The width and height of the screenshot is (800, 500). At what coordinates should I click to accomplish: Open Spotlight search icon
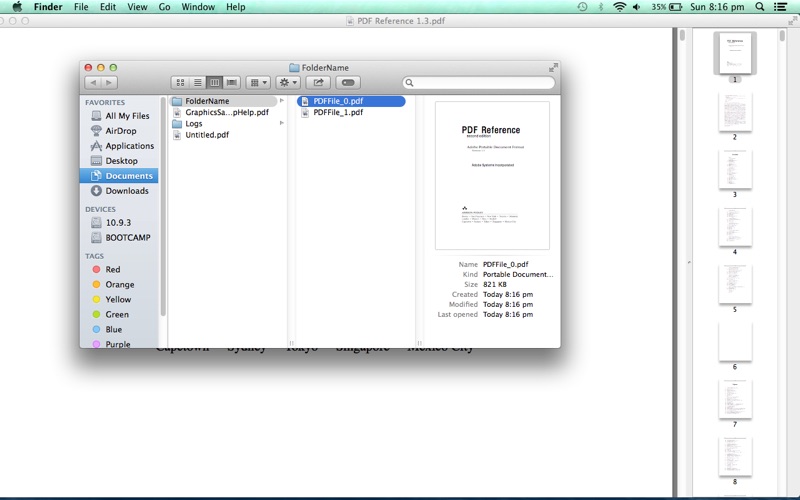pos(760,7)
